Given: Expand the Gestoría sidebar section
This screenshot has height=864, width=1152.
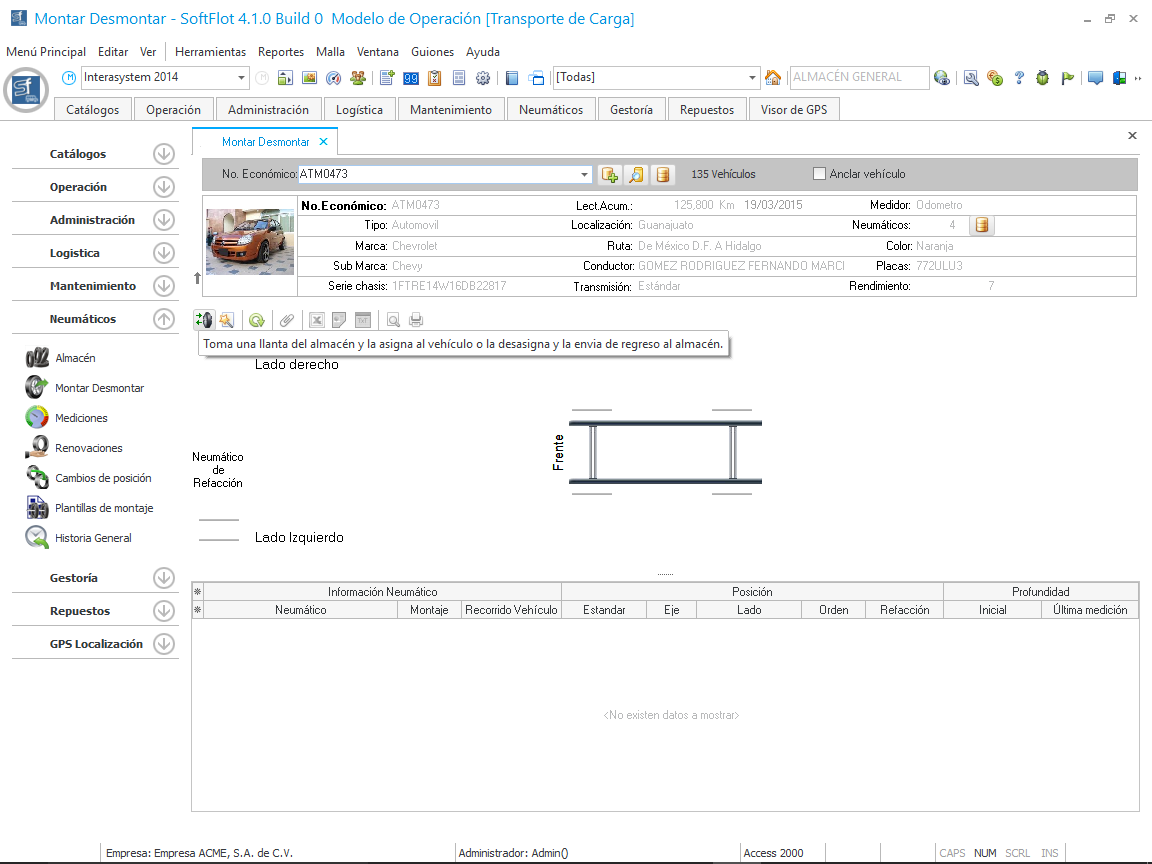Looking at the screenshot, I should (164, 578).
